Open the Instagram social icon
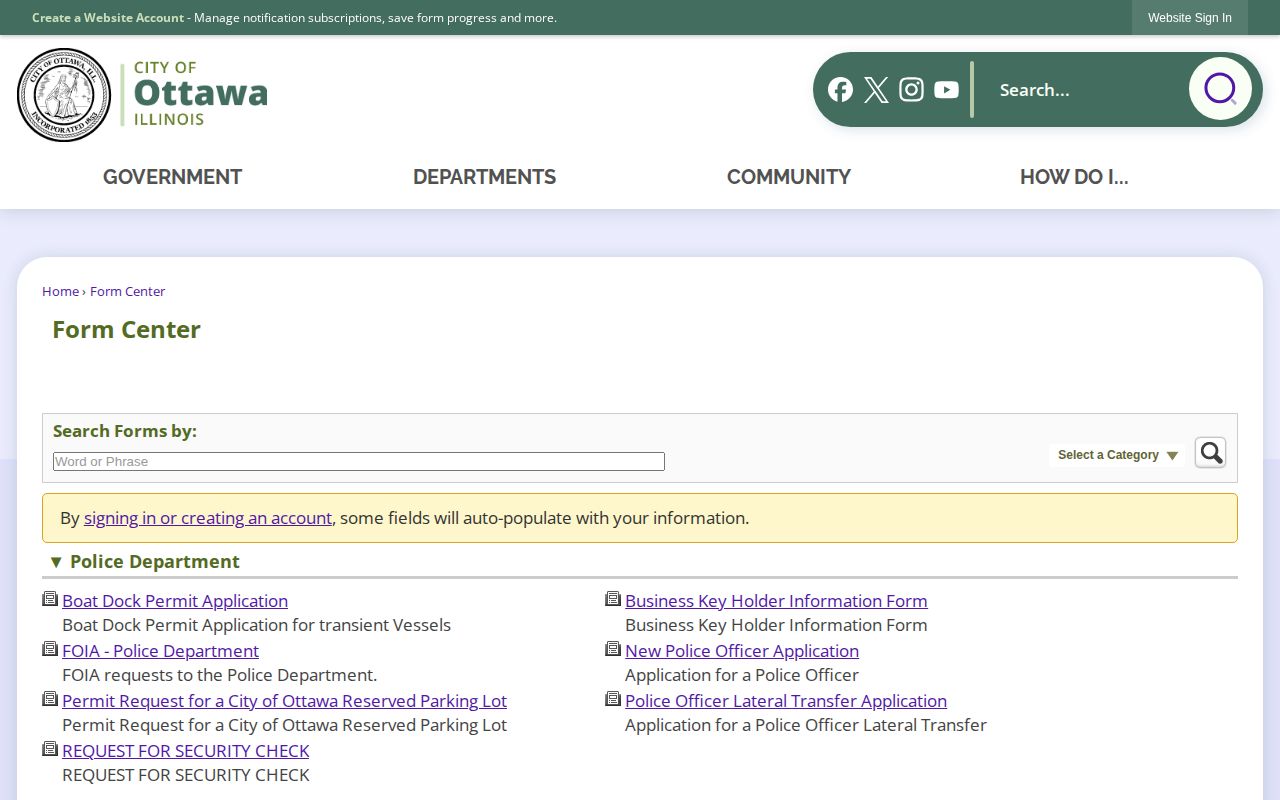1280x800 pixels. pyautogui.click(x=911, y=90)
